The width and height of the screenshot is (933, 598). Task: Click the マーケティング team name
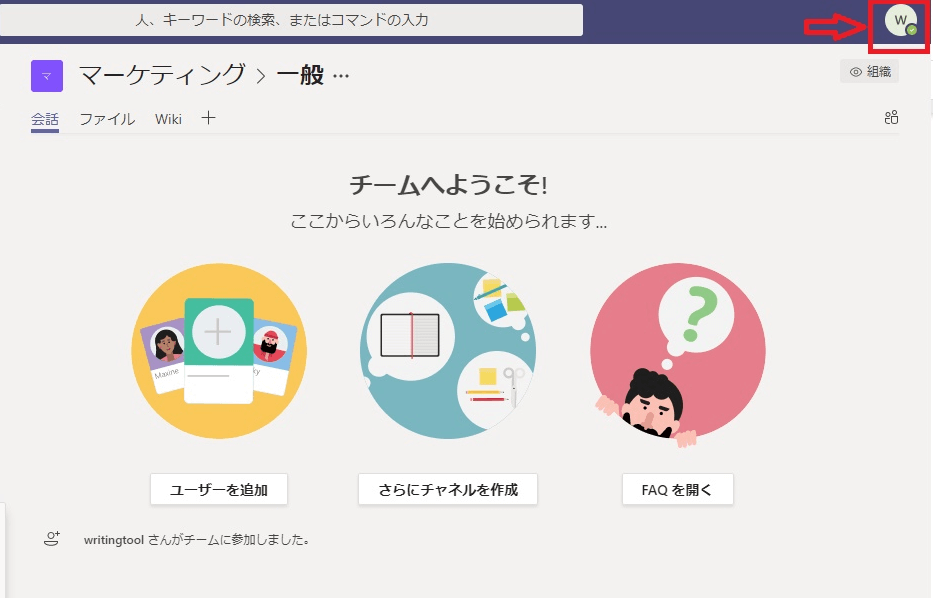point(162,75)
